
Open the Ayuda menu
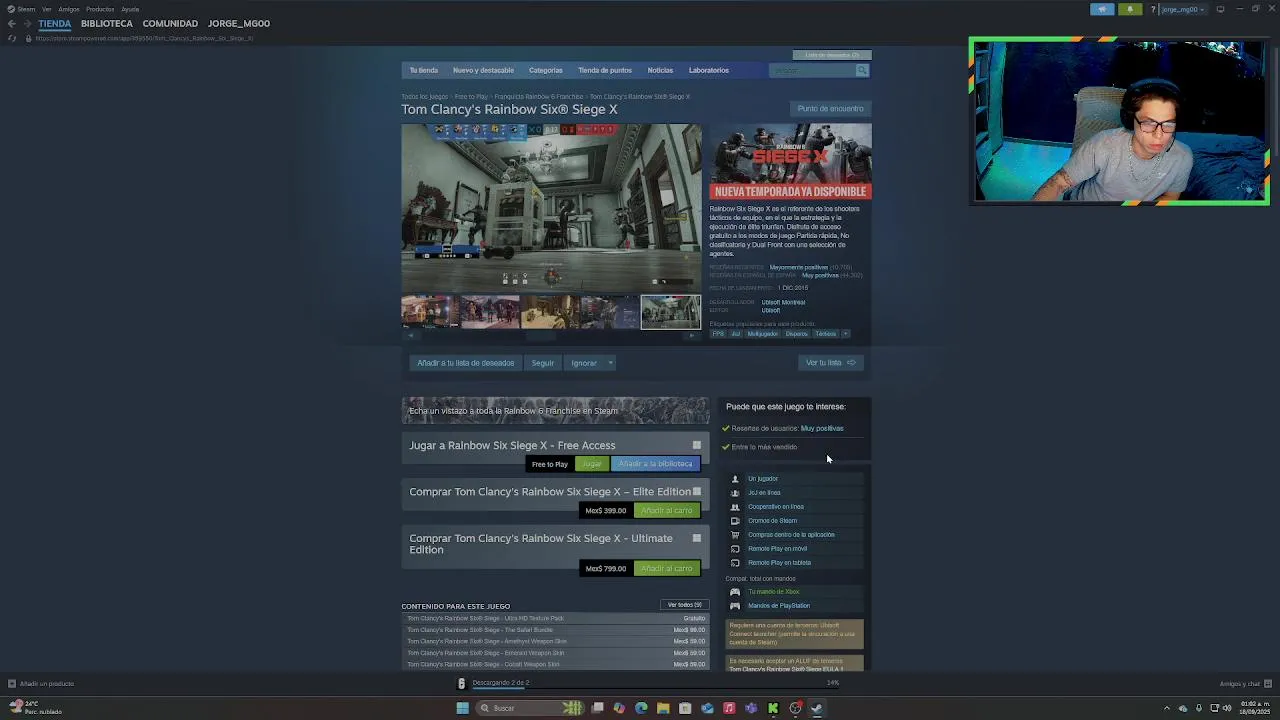click(130, 9)
